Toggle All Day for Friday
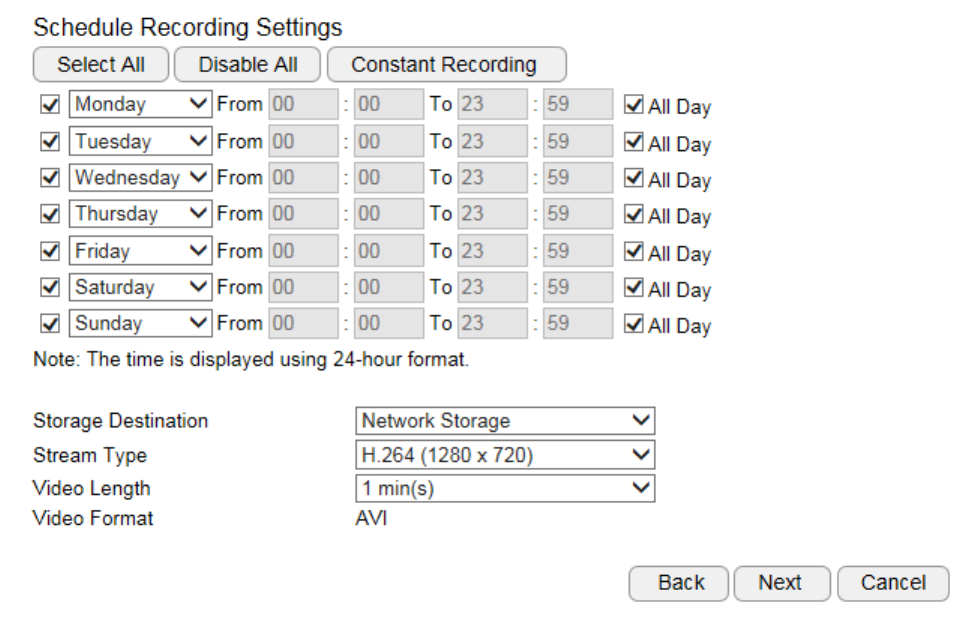 [633, 252]
